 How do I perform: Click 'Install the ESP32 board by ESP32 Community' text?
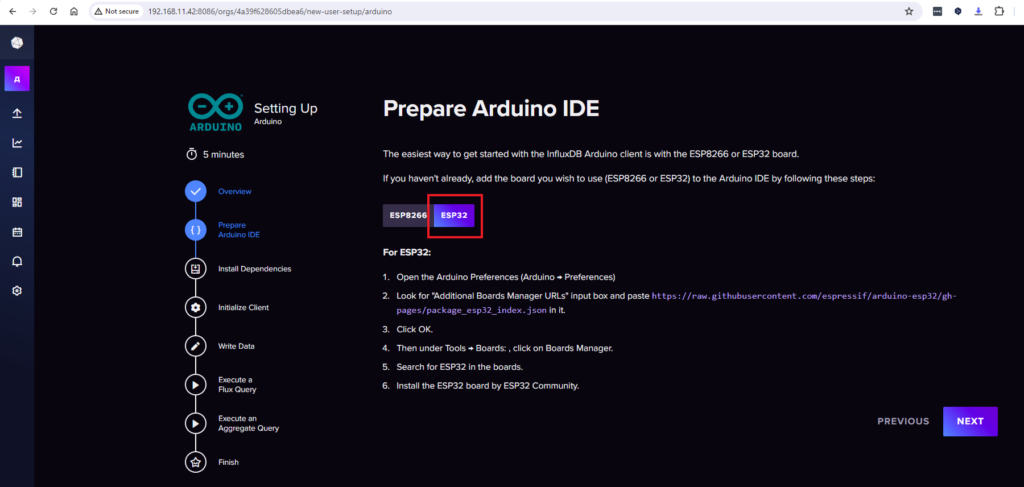tap(488, 386)
